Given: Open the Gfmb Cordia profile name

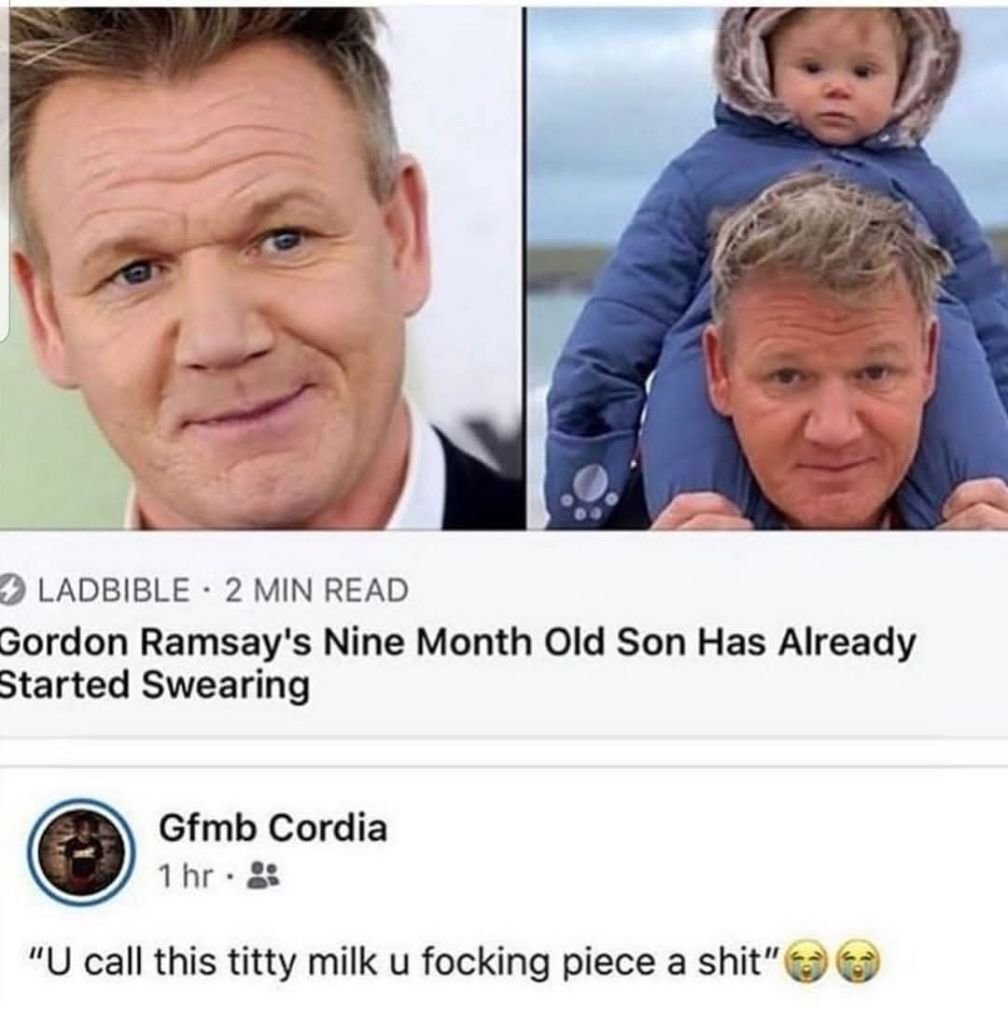Looking at the screenshot, I should point(273,828).
